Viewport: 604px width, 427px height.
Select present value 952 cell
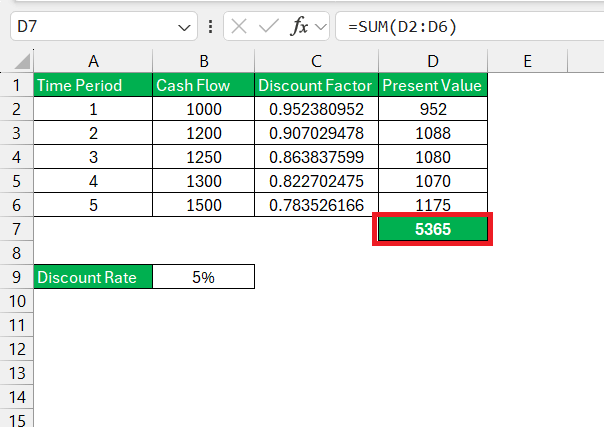point(433,109)
